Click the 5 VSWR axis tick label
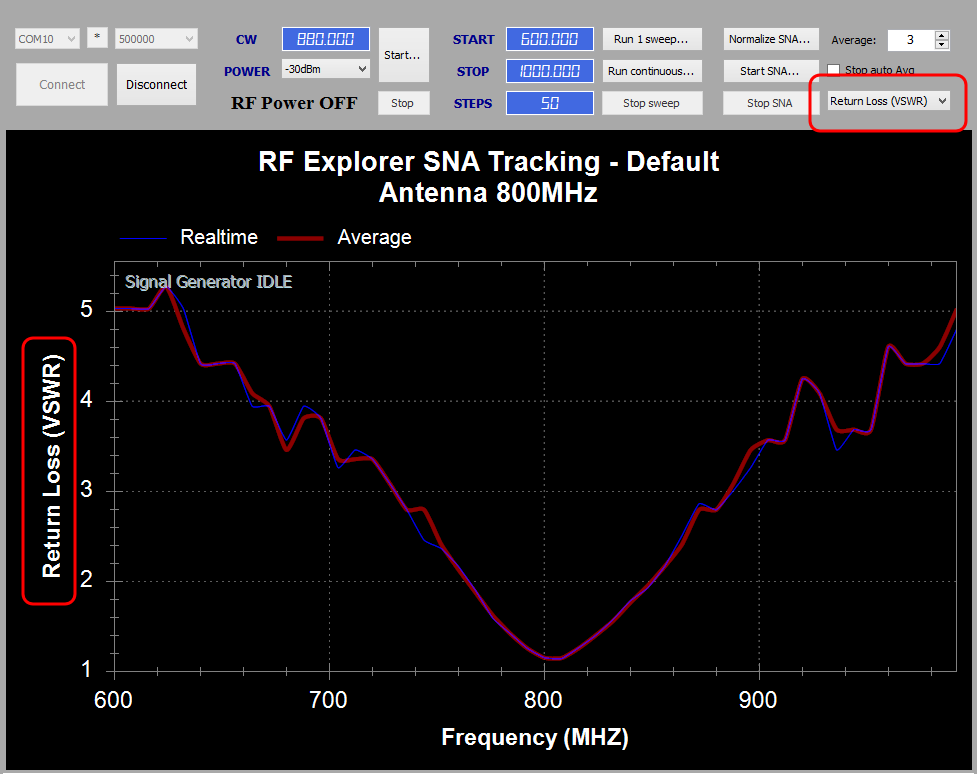The width and height of the screenshot is (977, 774). [x=87, y=309]
